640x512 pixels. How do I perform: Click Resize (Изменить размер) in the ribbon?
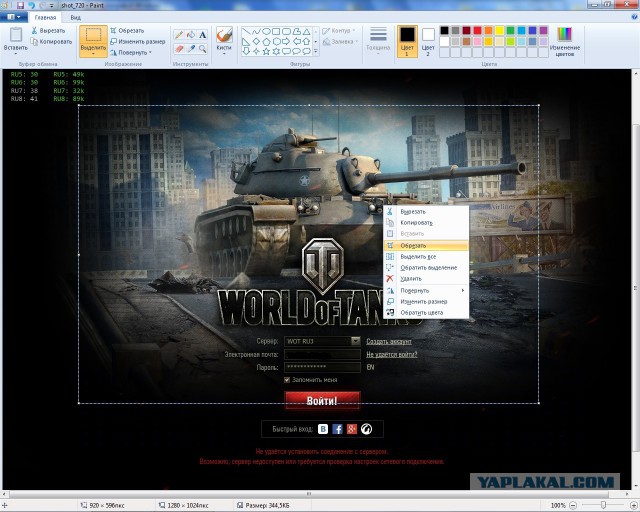click(x=138, y=42)
